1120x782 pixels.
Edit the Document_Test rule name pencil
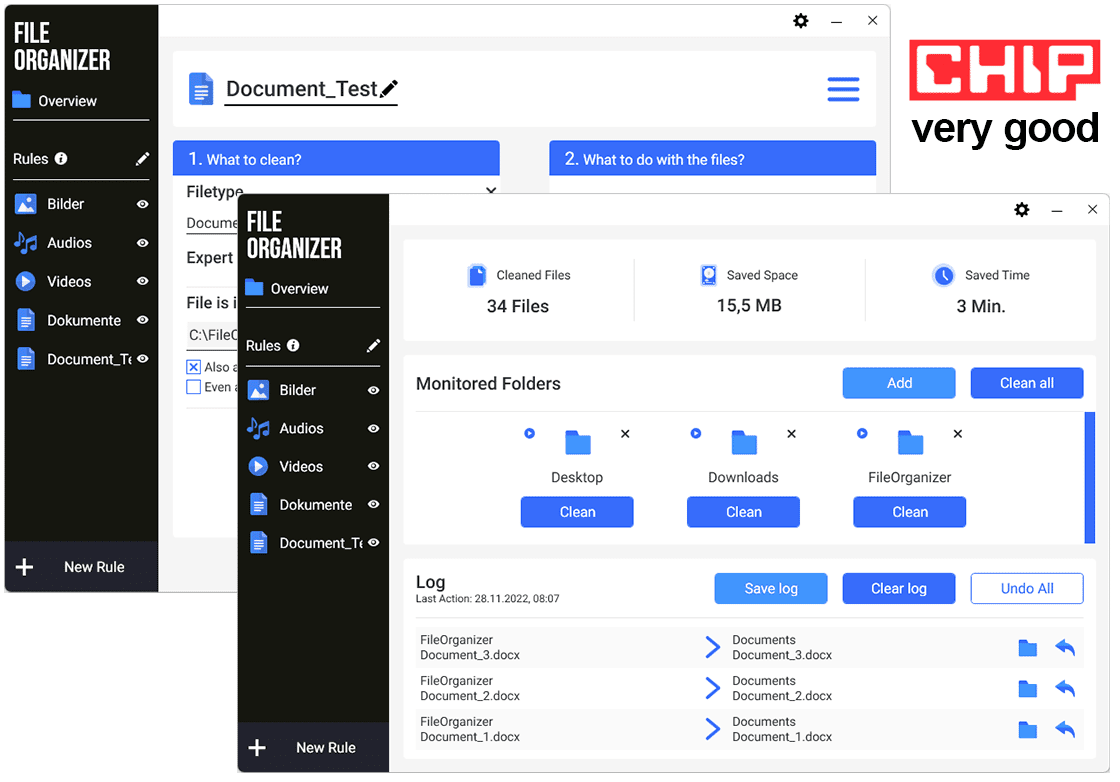coord(389,89)
